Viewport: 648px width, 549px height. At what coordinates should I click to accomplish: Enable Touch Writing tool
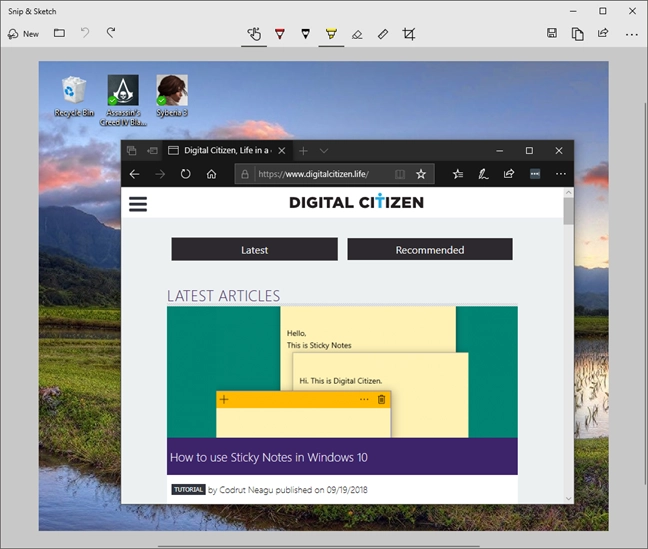coord(254,34)
